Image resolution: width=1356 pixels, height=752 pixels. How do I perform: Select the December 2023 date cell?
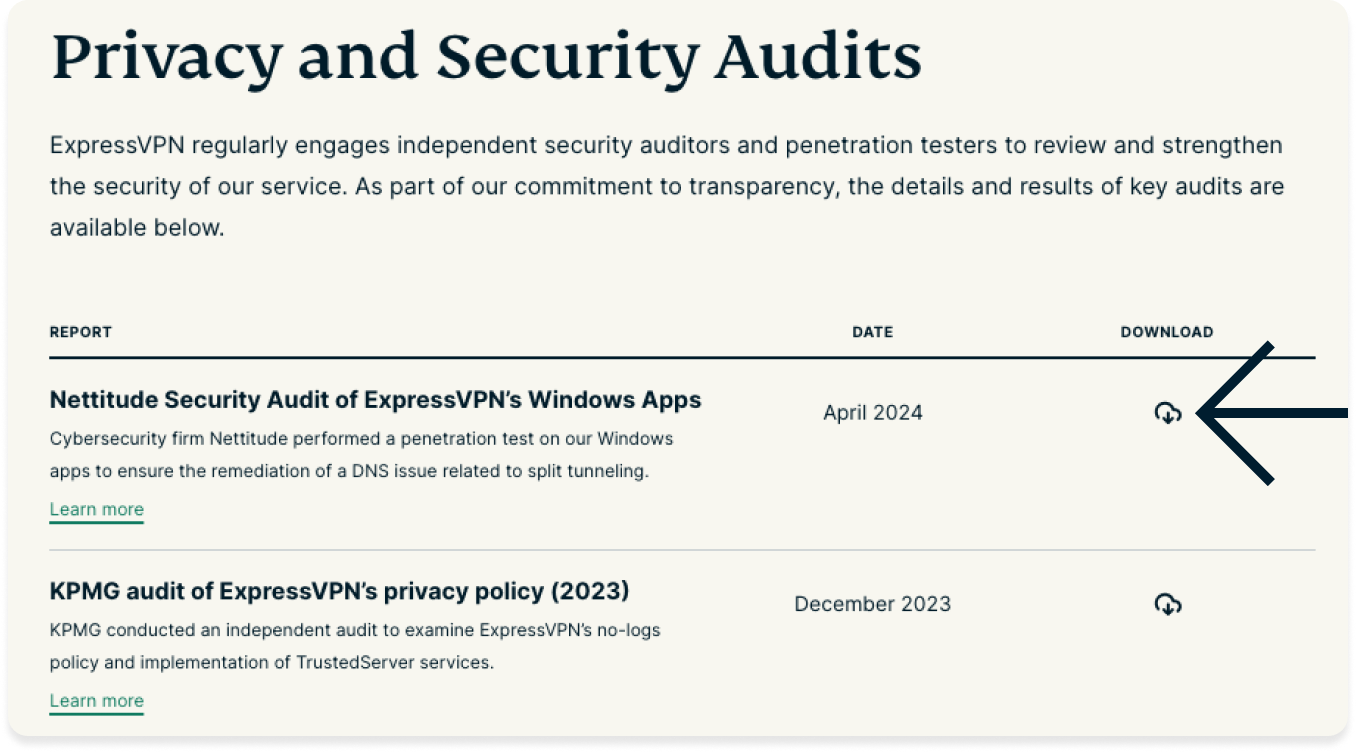[x=873, y=604]
